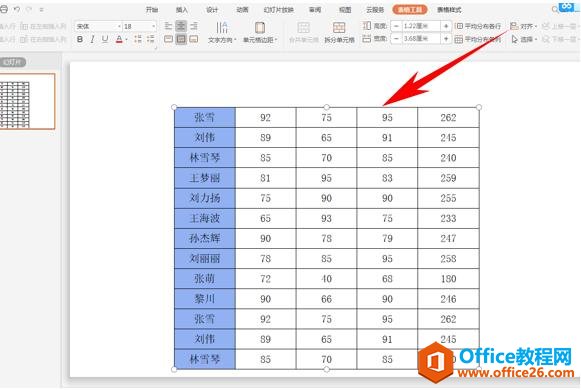Image resolution: width=581 pixels, height=390 pixels.
Task: Click the column width field 3.68厘米
Action: click(x=421, y=39)
